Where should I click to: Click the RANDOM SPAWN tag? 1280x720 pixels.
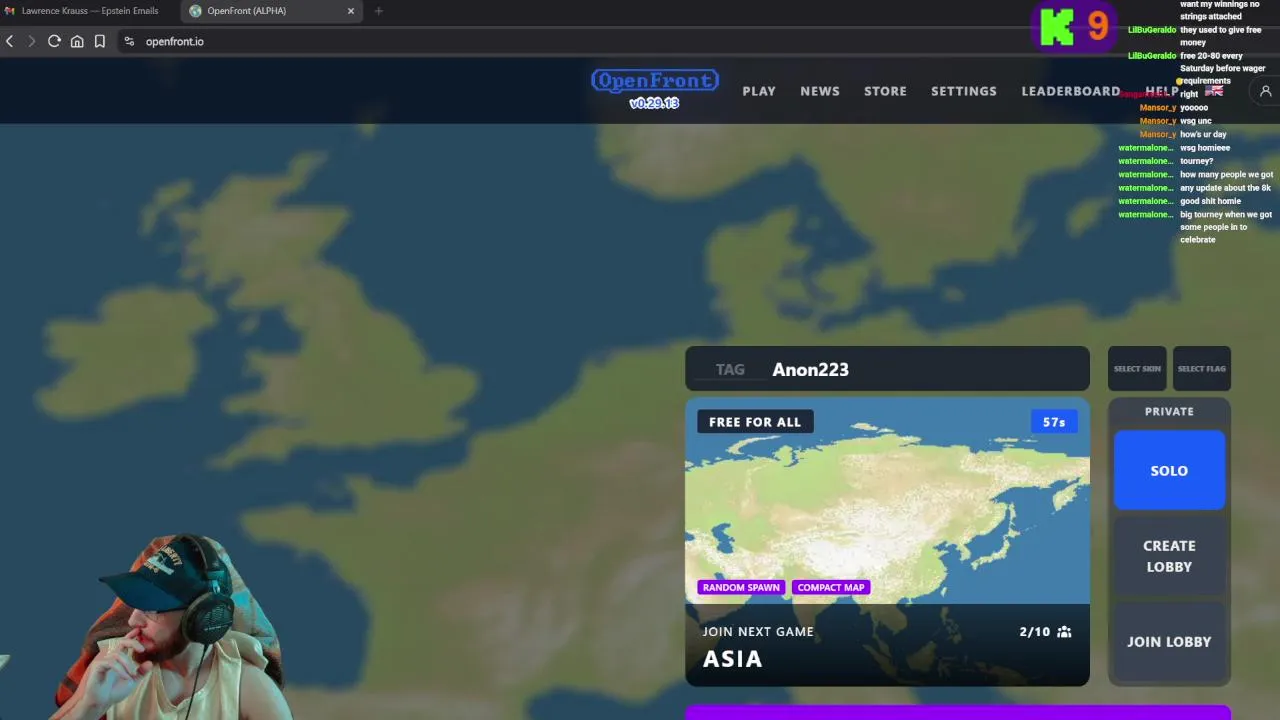741,587
